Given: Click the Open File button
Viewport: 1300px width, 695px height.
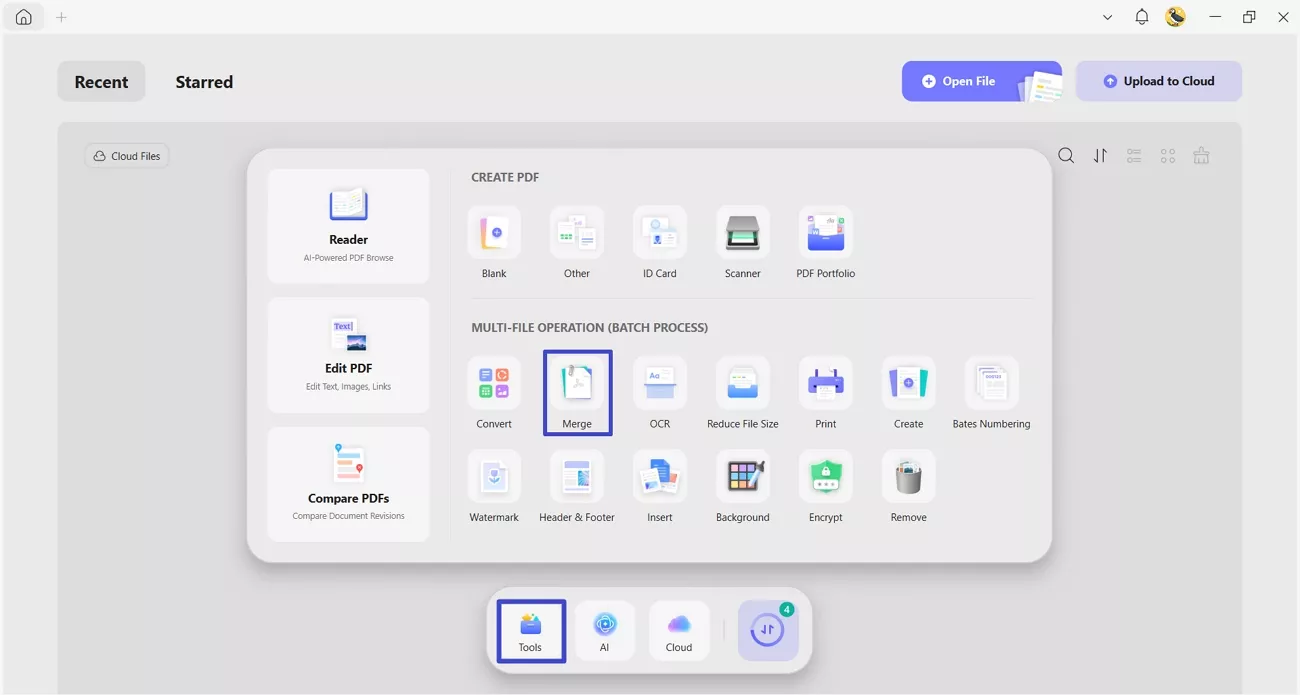Looking at the screenshot, I should tap(982, 81).
